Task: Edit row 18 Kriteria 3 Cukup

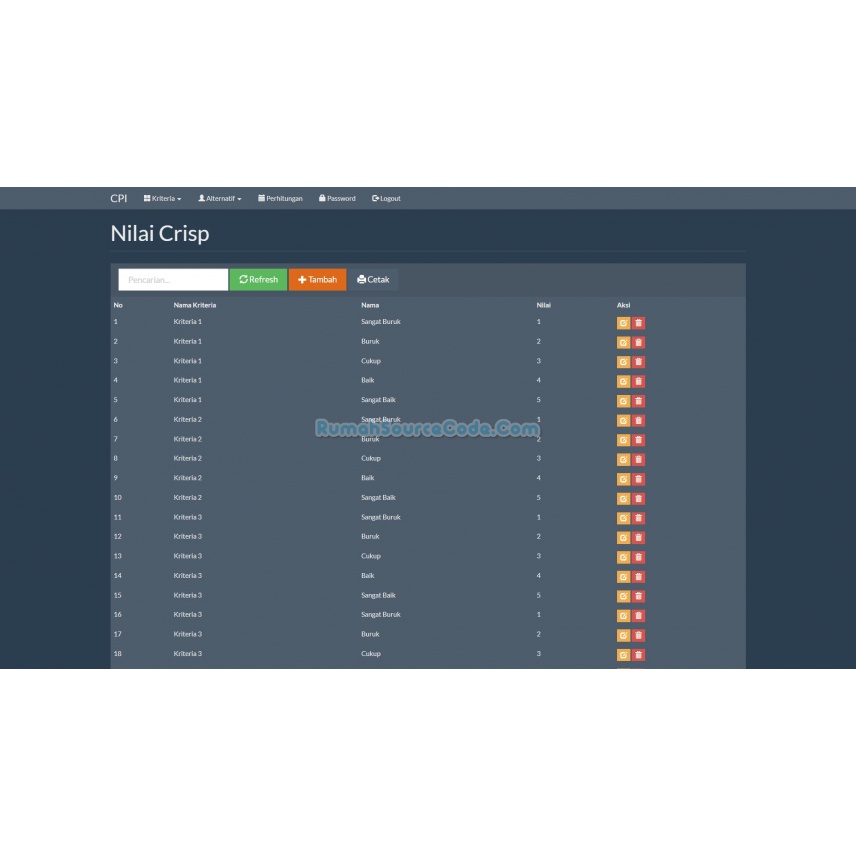Action: coord(623,655)
